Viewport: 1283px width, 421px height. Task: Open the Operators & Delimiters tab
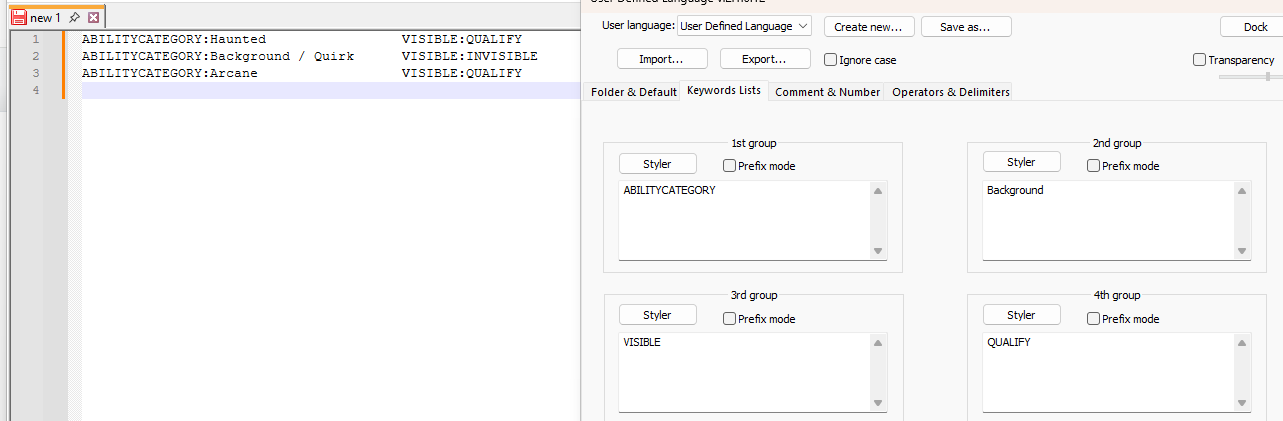point(950,92)
